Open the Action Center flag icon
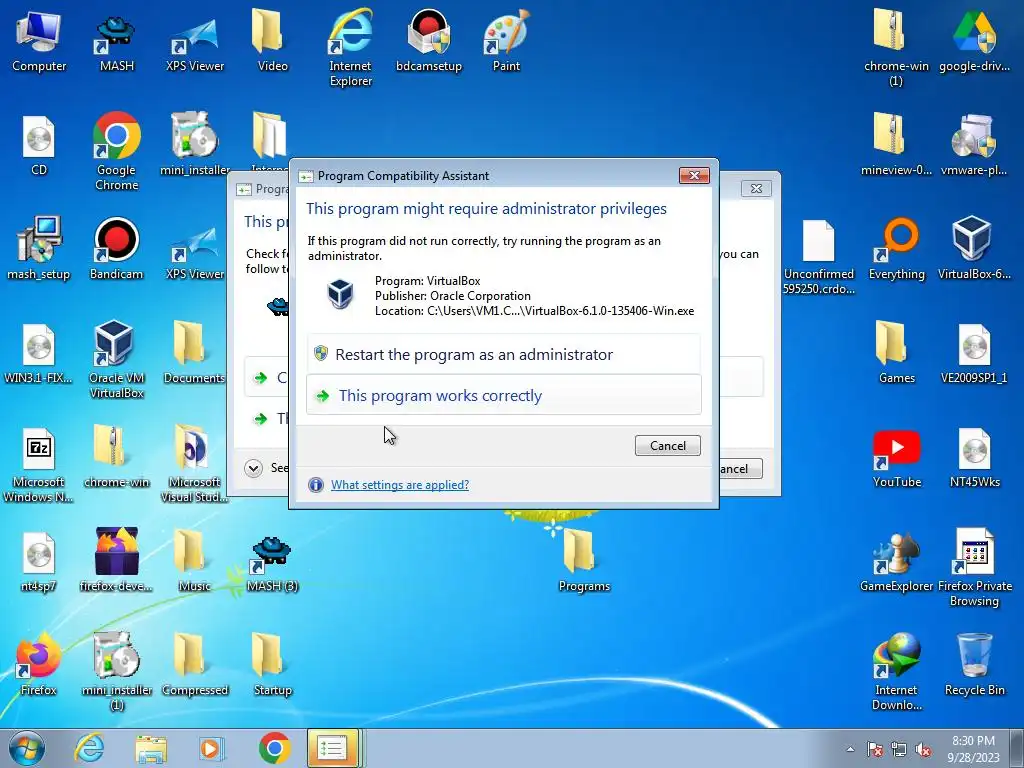This screenshot has height=768, width=1024. [875, 749]
